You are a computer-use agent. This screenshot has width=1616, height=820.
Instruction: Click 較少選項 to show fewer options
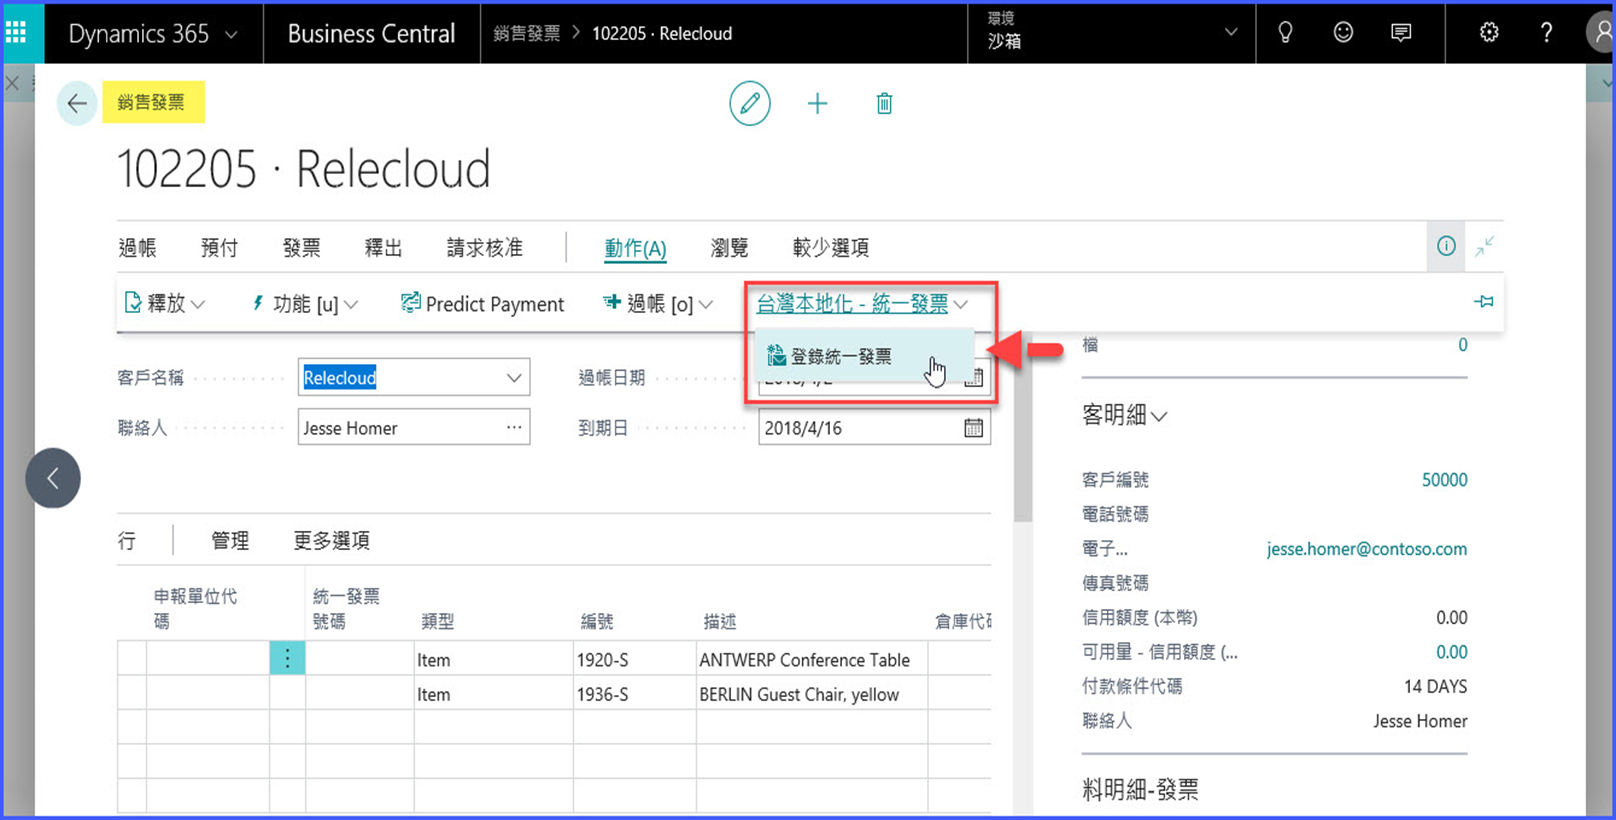pos(831,248)
